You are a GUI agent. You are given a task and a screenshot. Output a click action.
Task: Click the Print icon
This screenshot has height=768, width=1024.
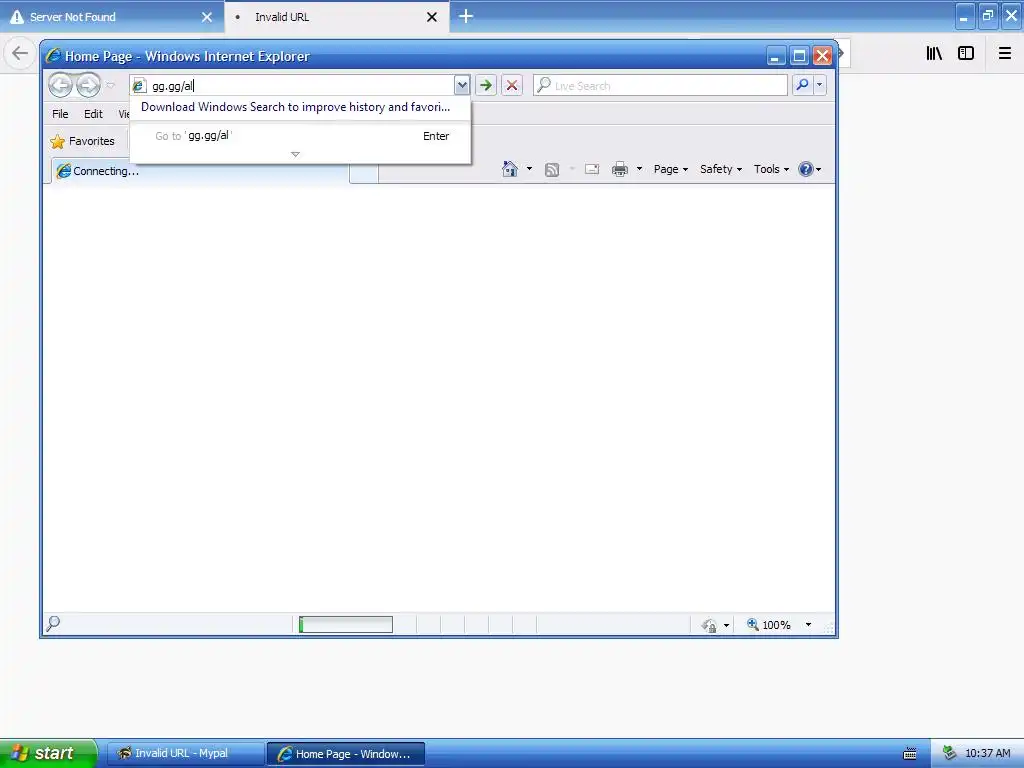click(620, 170)
